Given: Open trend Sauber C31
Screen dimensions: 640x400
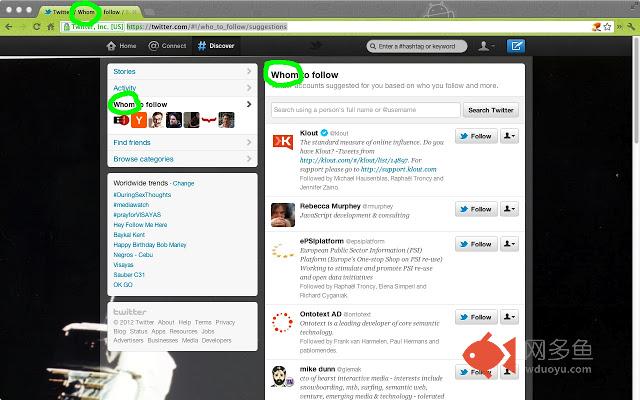Looking at the screenshot, I should pyautogui.click(x=129, y=275).
